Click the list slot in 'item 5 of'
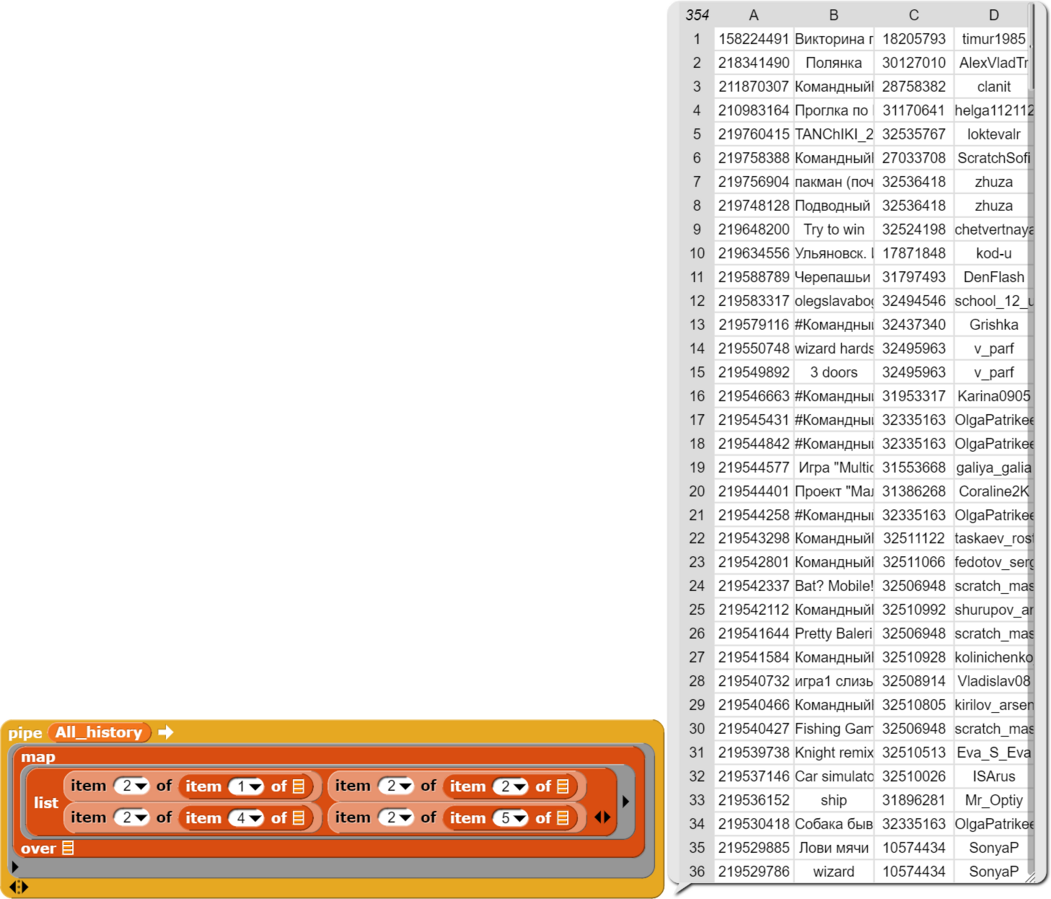Image resolution: width=1051 pixels, height=899 pixels. 563,818
